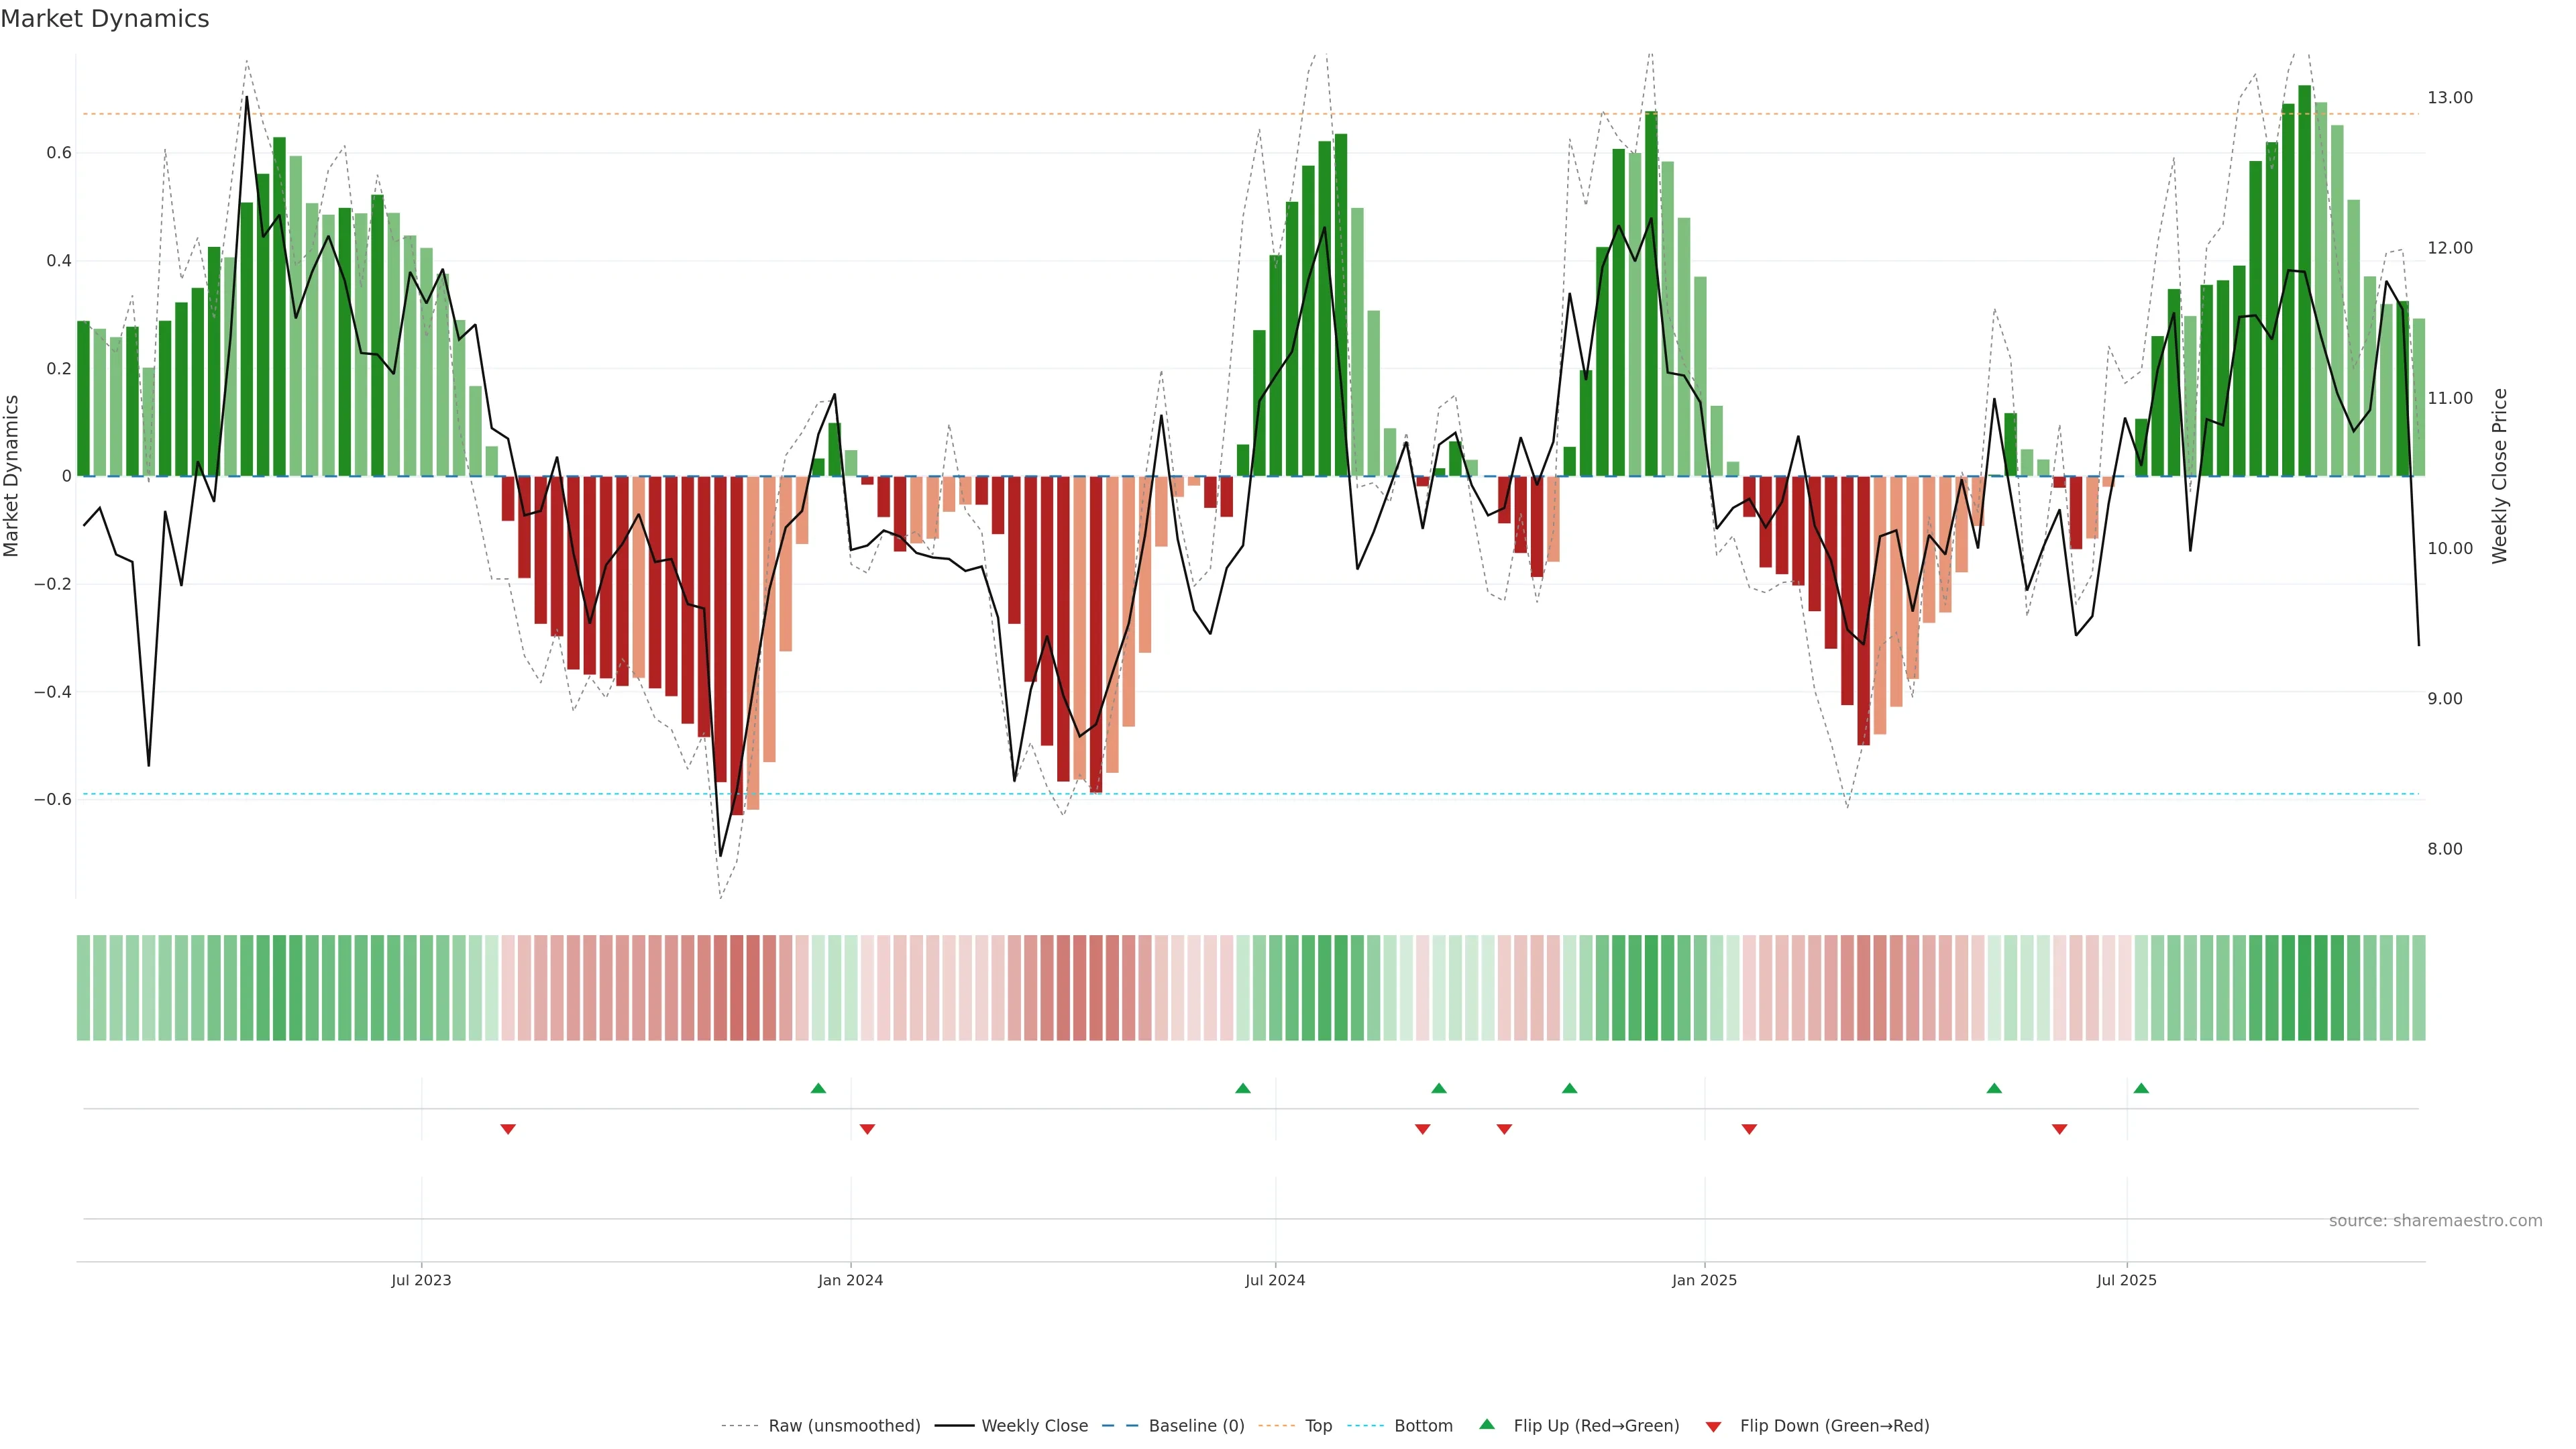Click the Jul 2025 x-axis label
The width and height of the screenshot is (2576, 1449).
2127,1280
